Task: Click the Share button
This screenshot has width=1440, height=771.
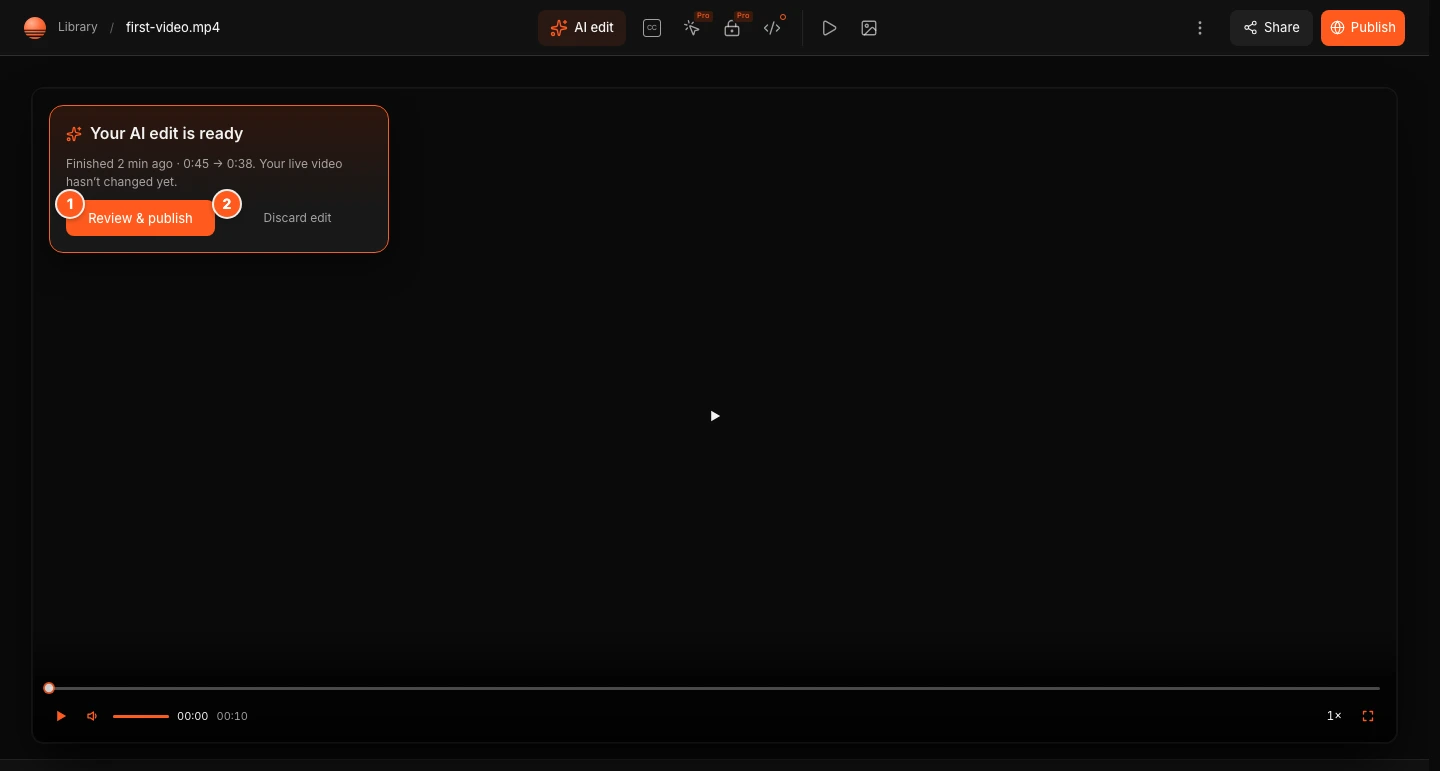Action: point(1271,28)
